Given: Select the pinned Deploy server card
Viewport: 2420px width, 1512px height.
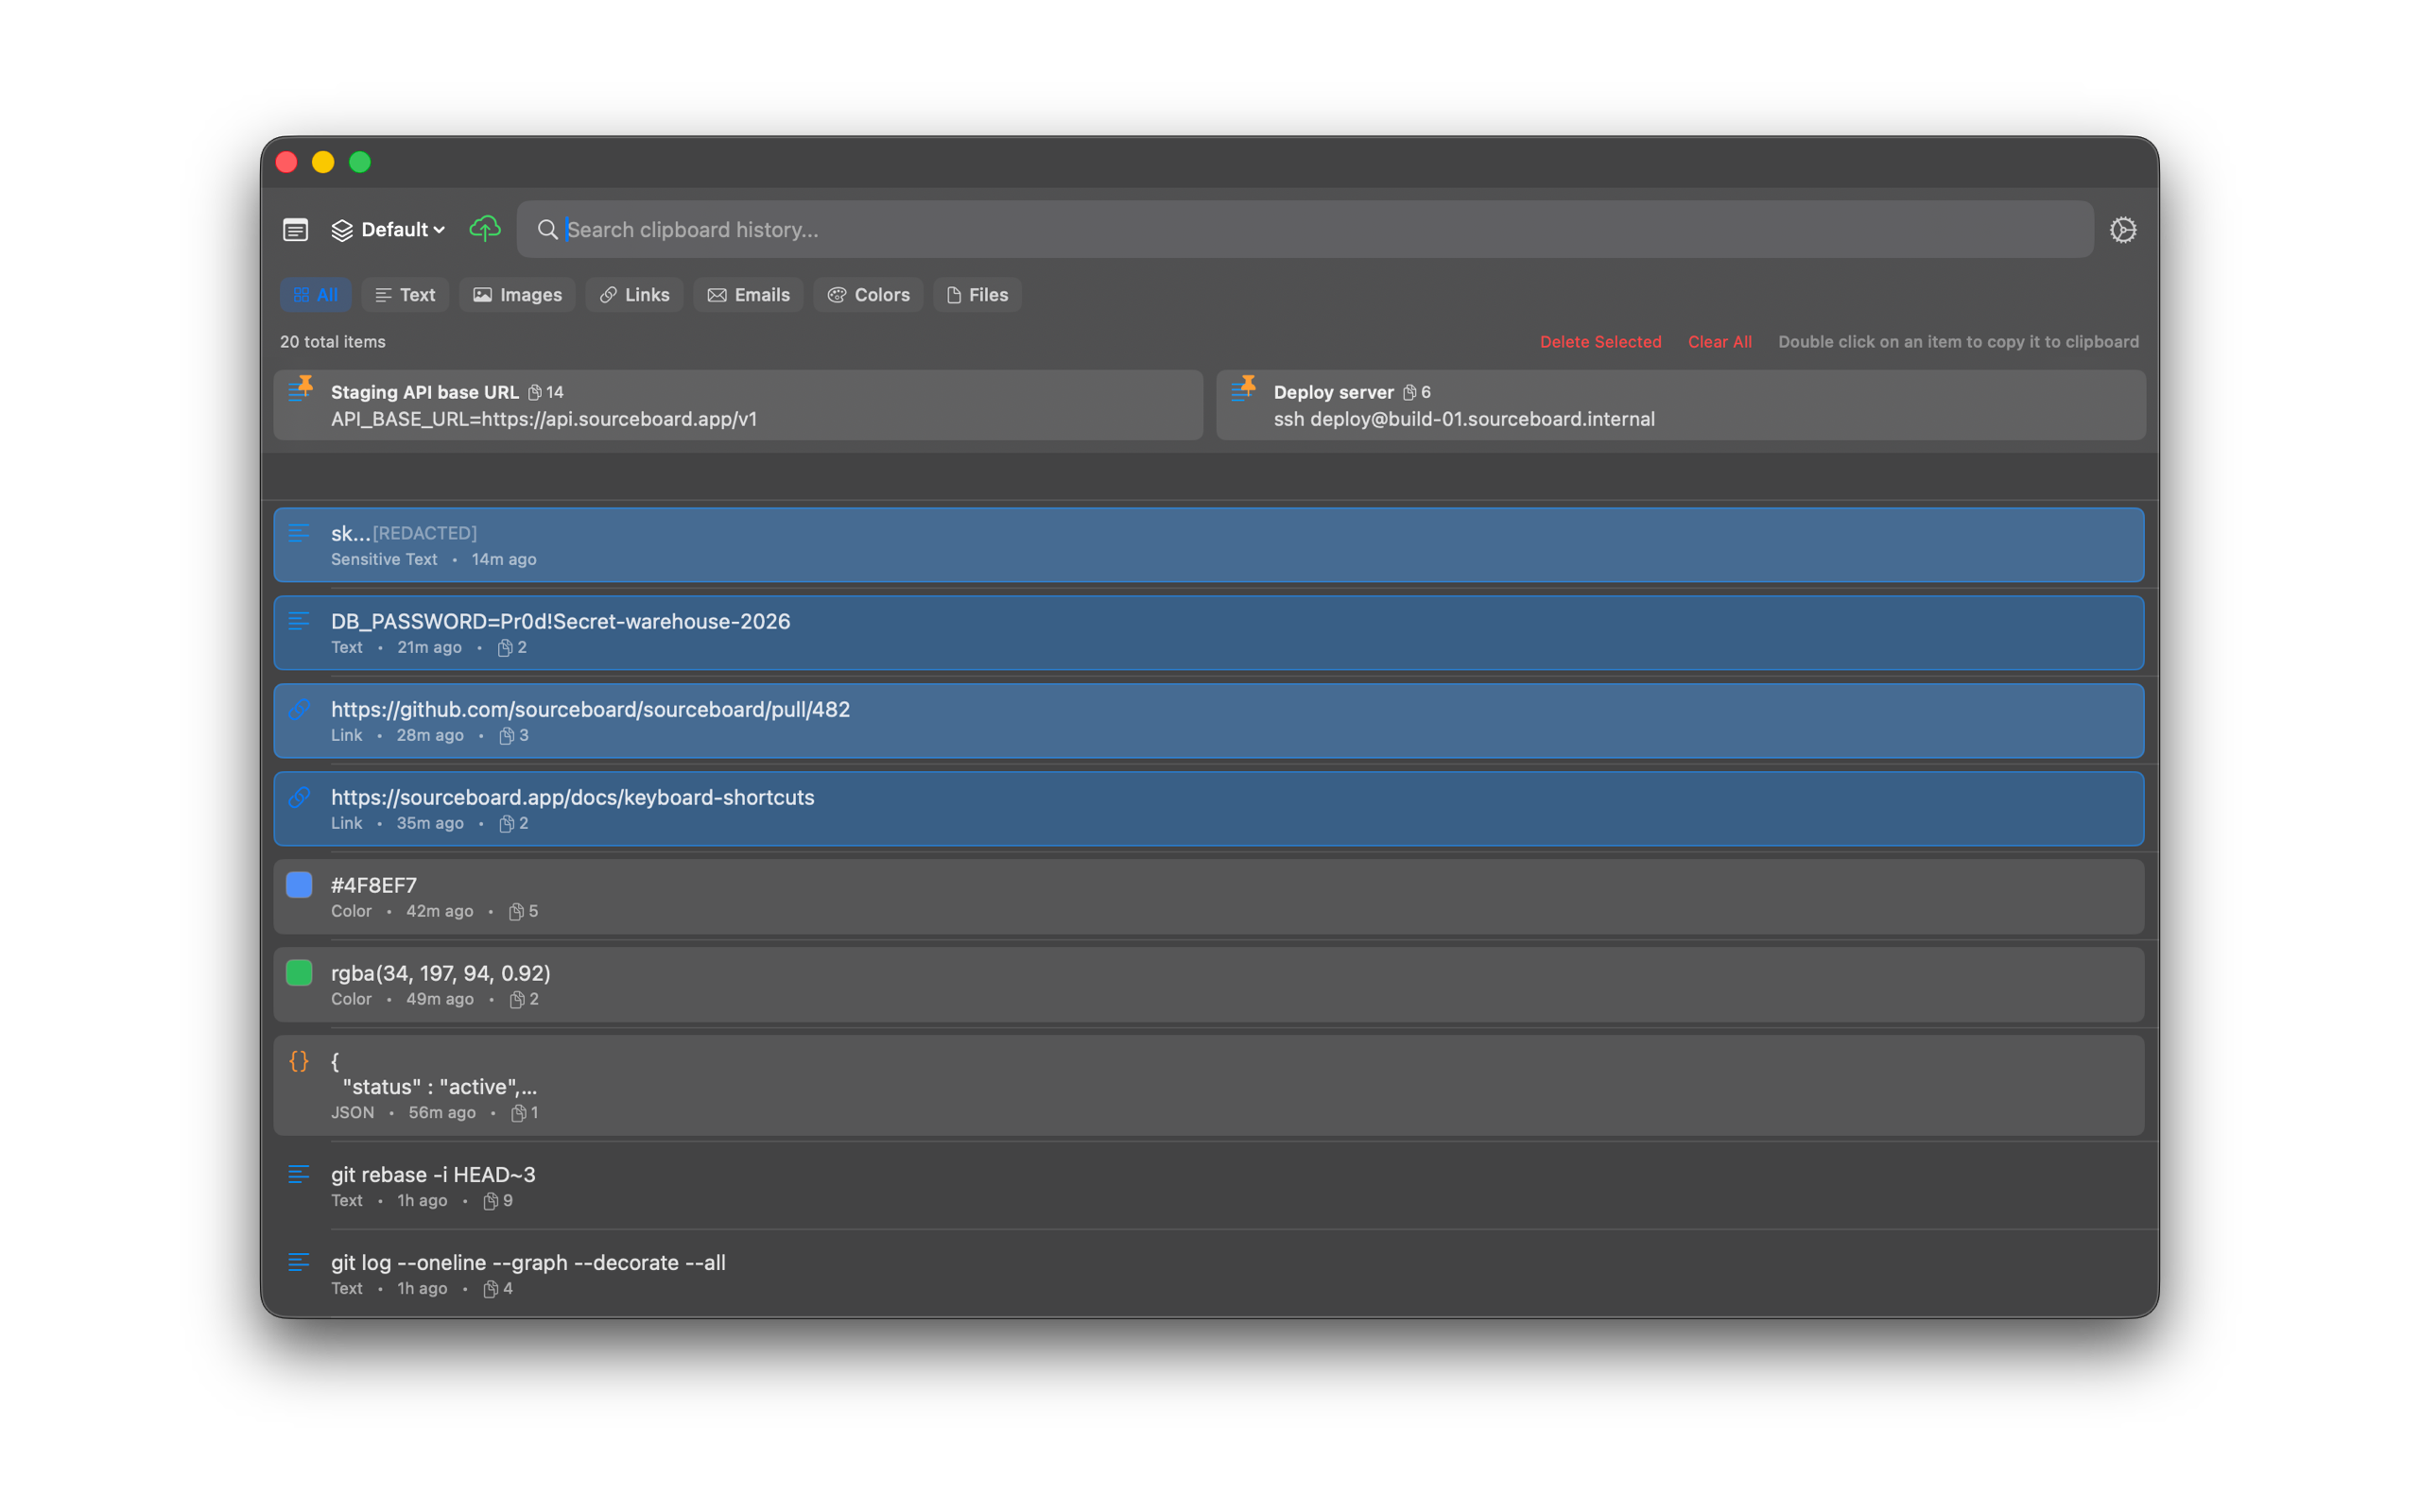Looking at the screenshot, I should 1680,405.
